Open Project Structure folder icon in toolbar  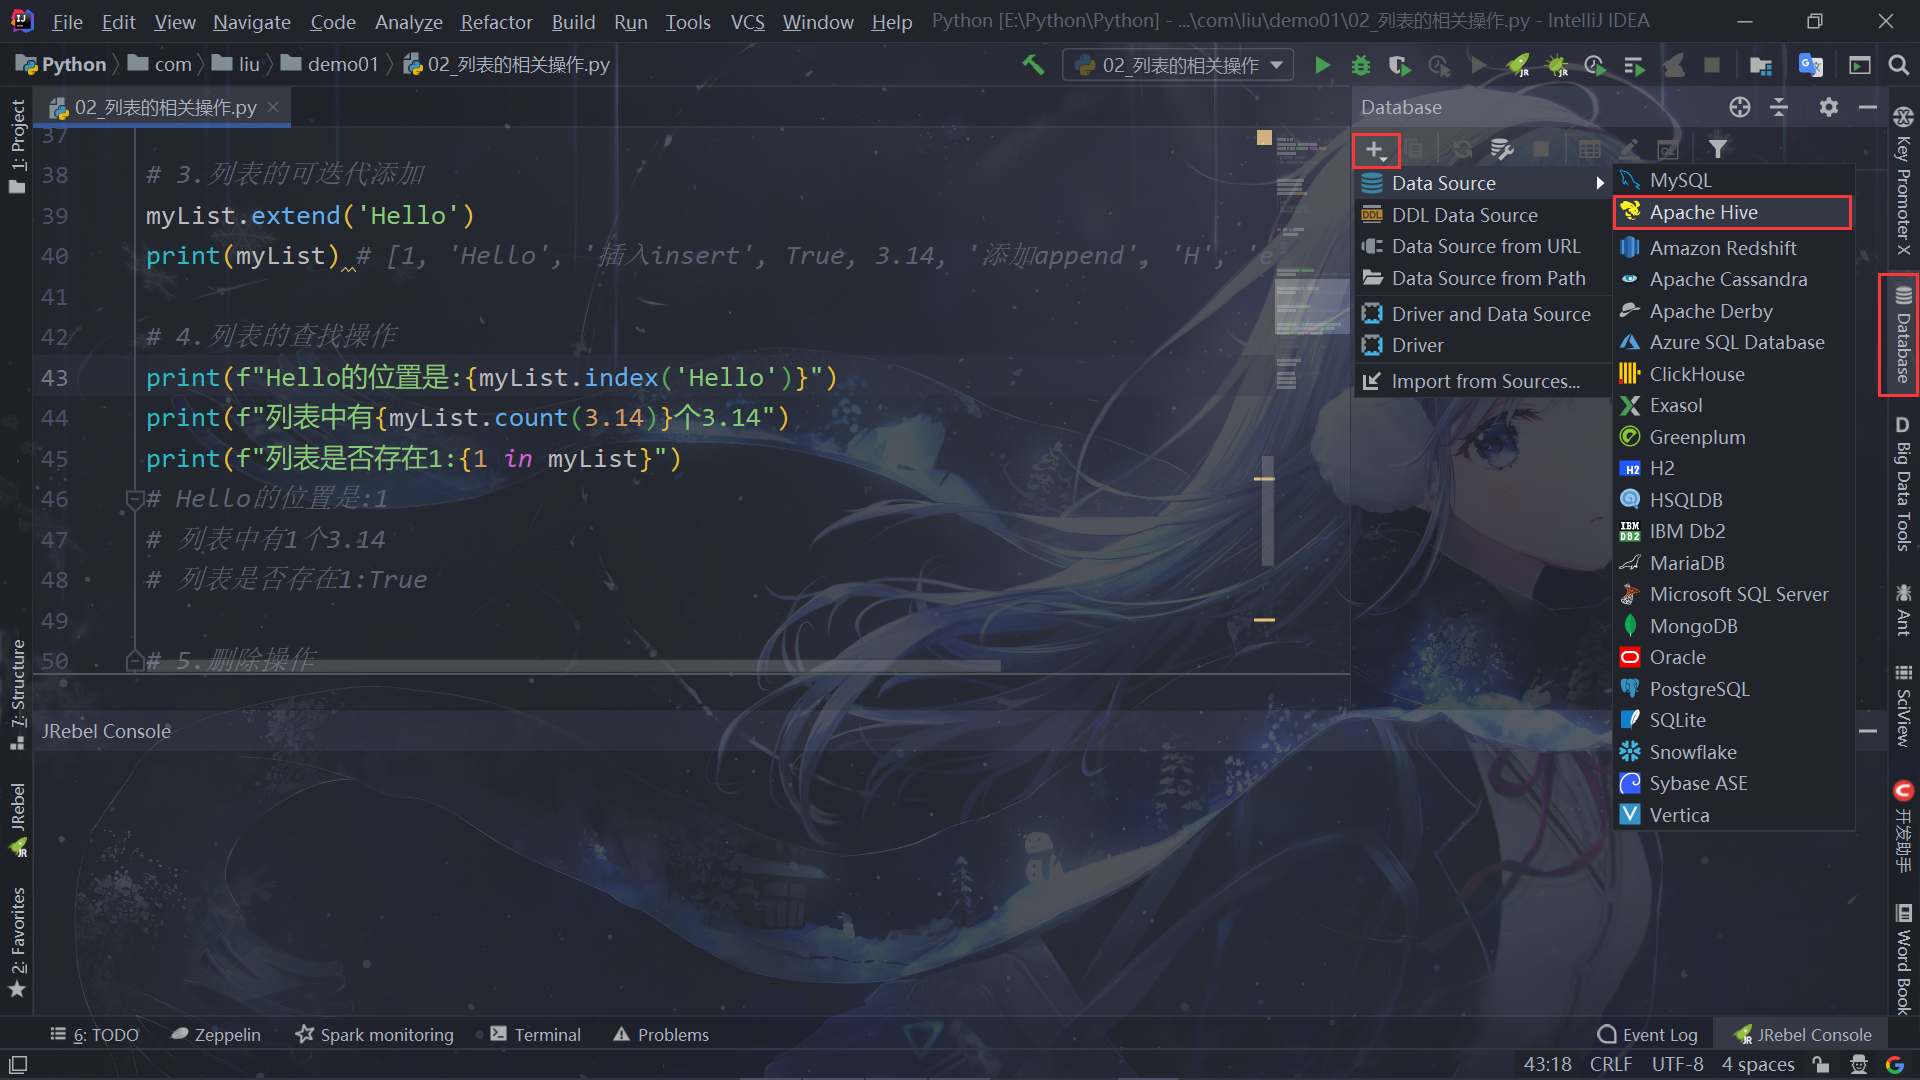pos(1761,65)
